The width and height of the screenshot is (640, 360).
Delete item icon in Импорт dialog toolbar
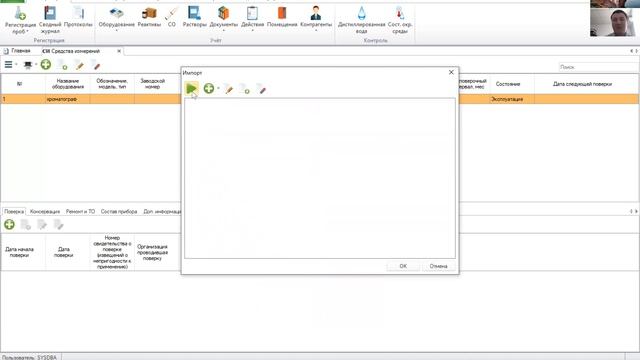[x=261, y=88]
